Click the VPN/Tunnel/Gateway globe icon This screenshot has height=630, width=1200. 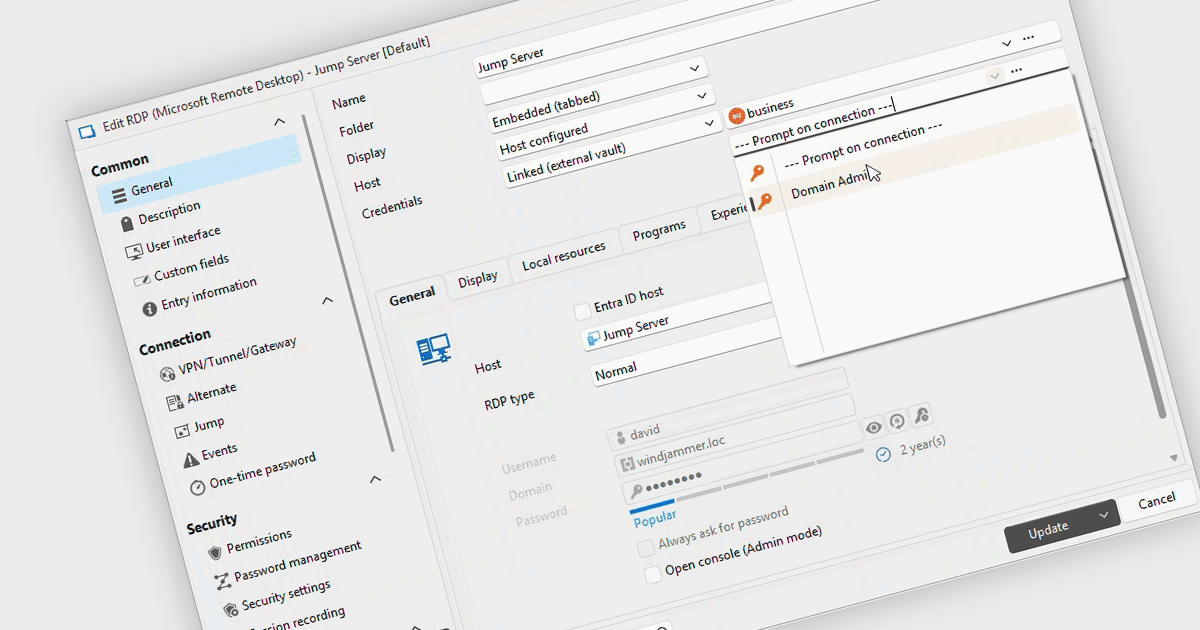pyautogui.click(x=166, y=374)
